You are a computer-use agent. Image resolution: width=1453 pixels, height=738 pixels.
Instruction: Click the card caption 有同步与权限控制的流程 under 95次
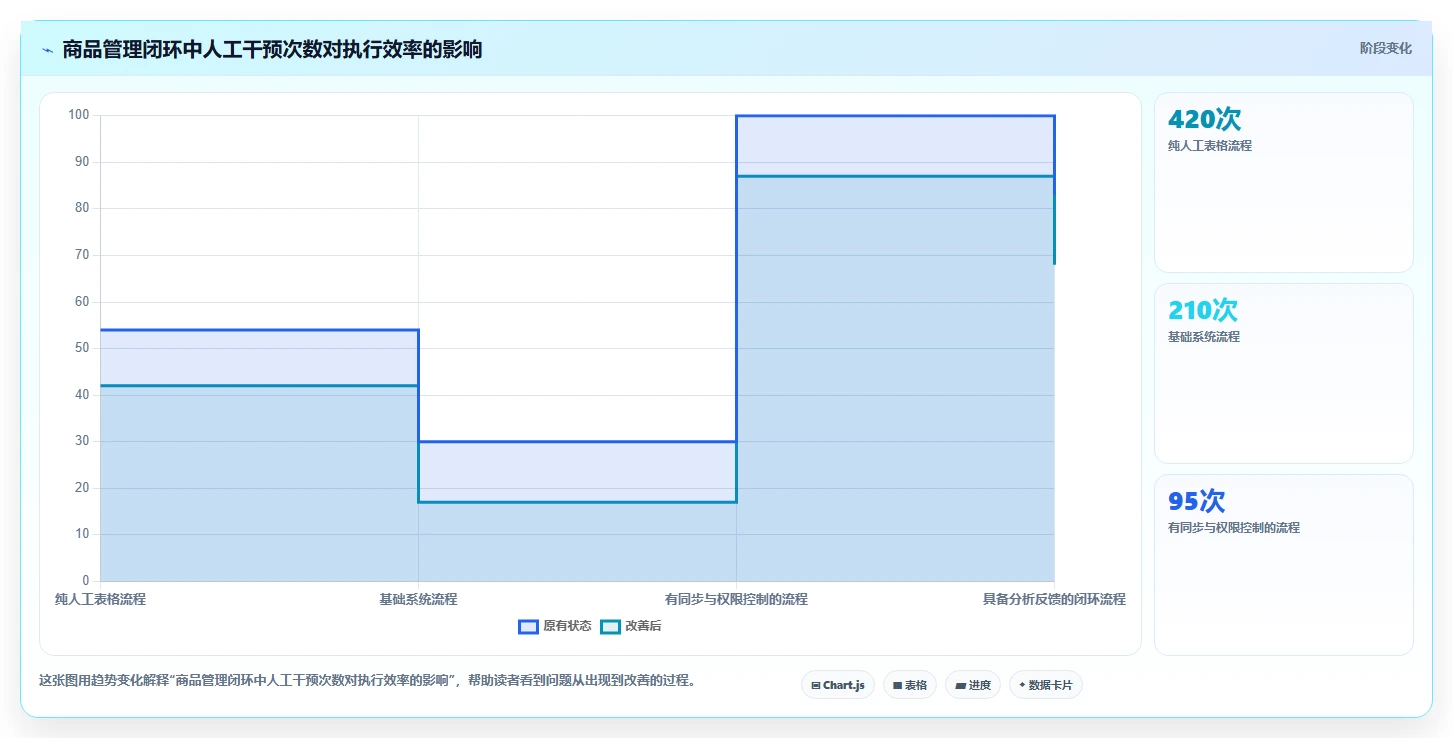click(x=1234, y=528)
